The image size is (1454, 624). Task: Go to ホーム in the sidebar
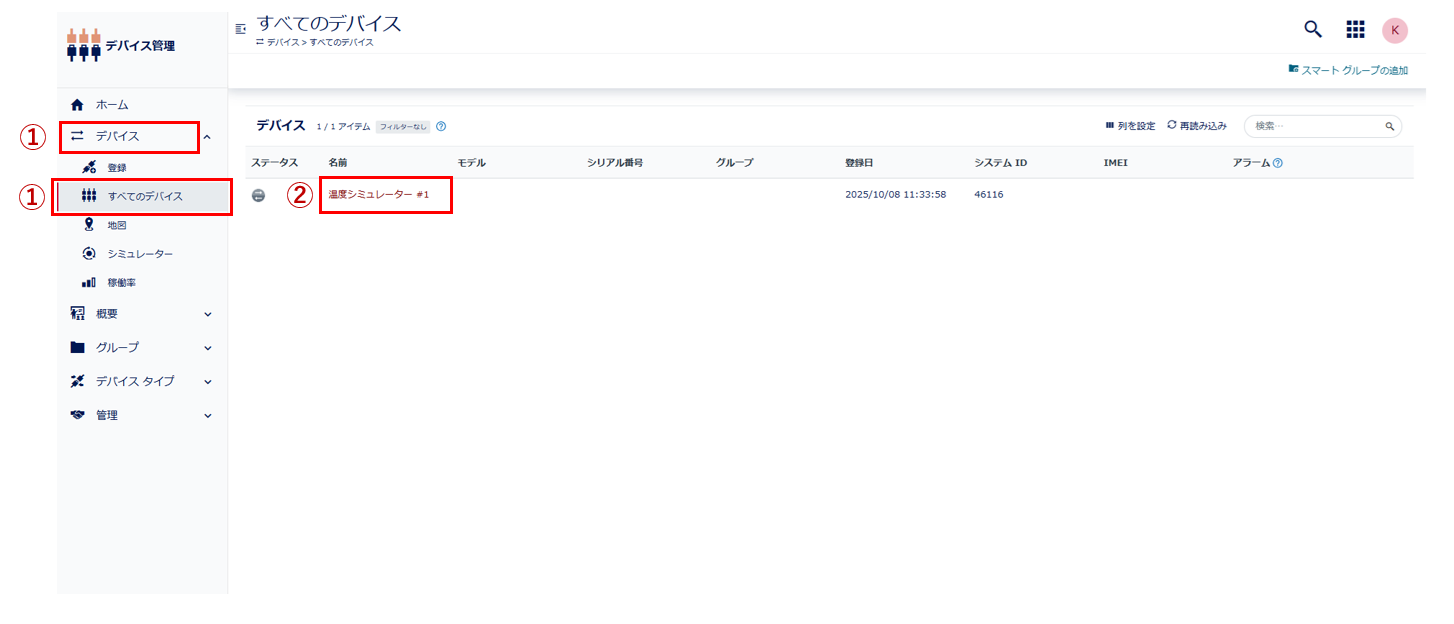112,105
